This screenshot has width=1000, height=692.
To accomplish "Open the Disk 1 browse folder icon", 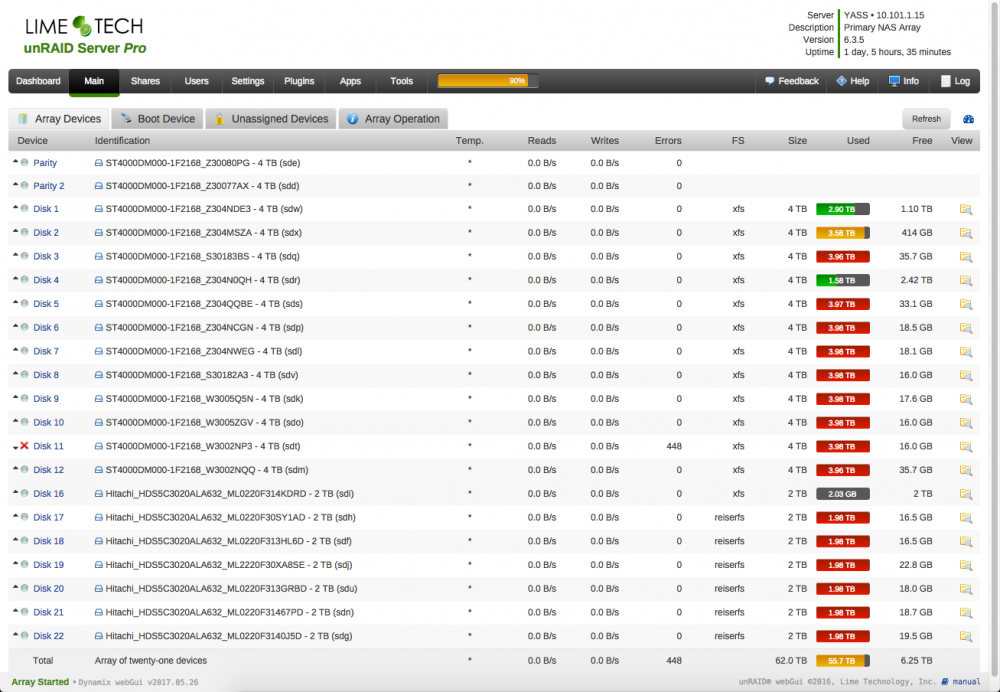I will tap(966, 209).
